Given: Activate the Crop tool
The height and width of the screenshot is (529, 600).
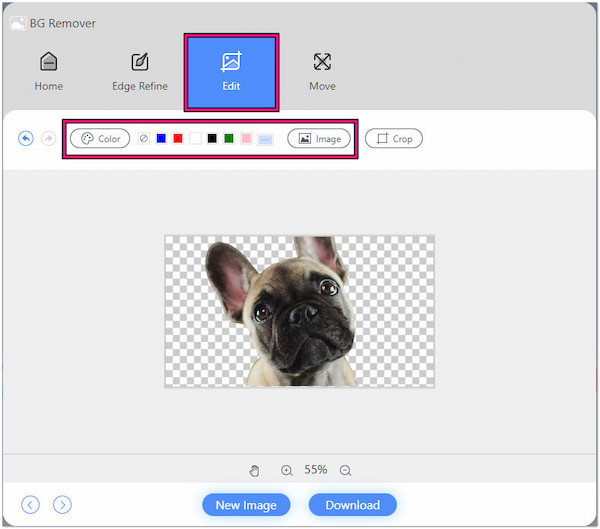Looking at the screenshot, I should click(393, 139).
